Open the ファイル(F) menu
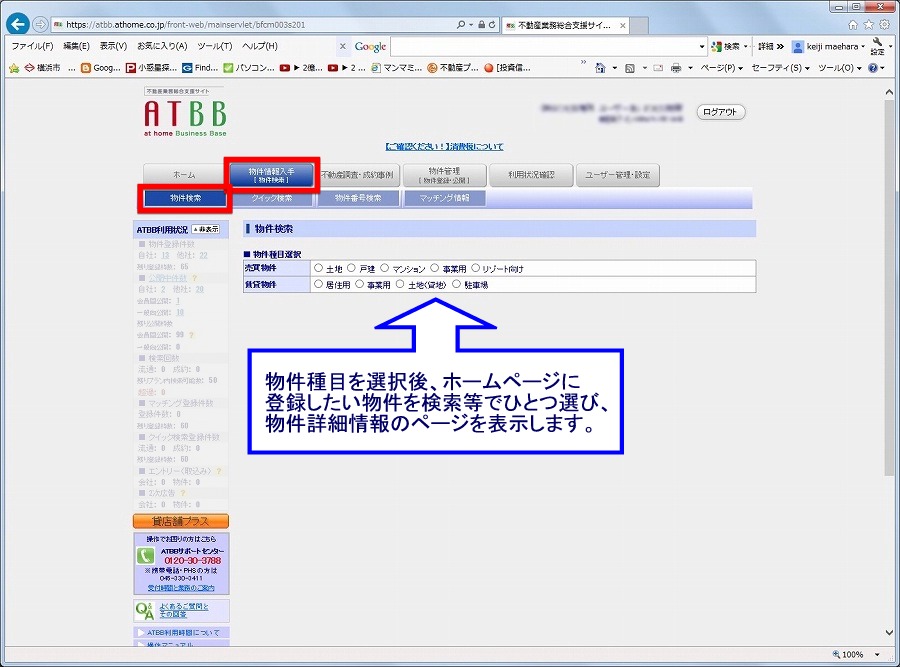Viewport: 900px width, 667px height. [32, 46]
